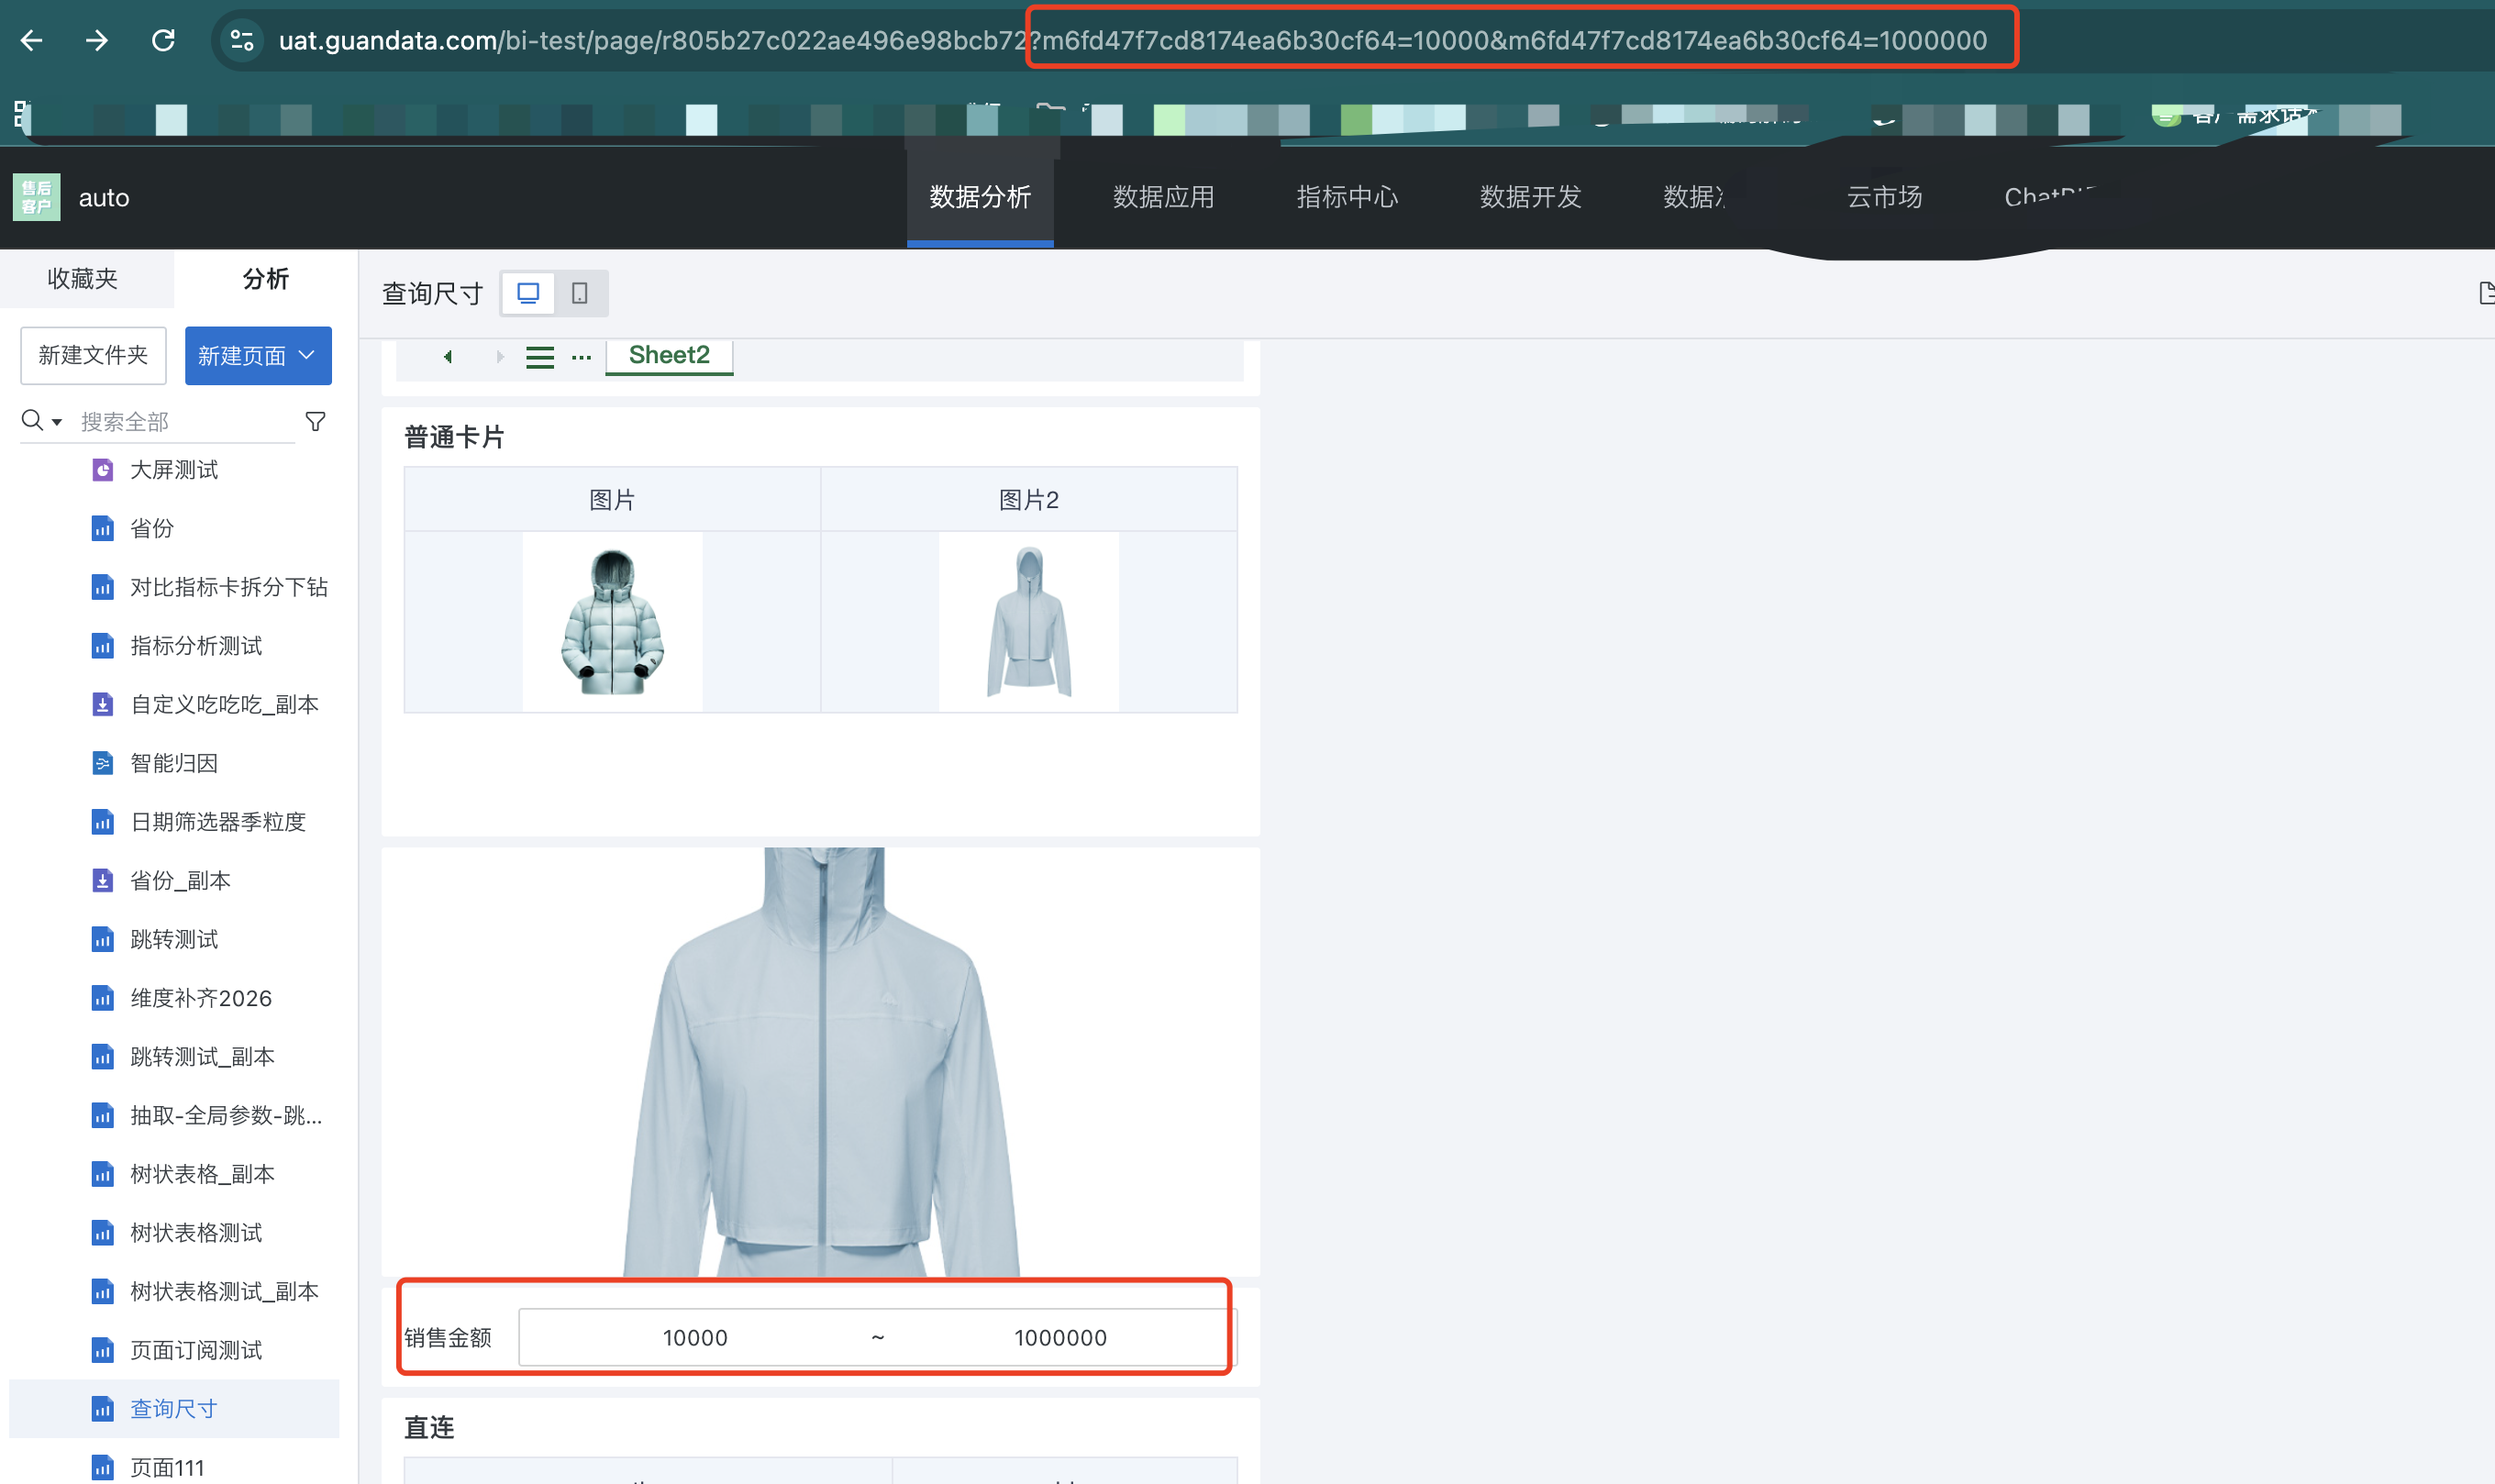The height and width of the screenshot is (1484, 2495).
Task: Edit the 销售金额 maximum value 1000000
Action: tap(1060, 1337)
